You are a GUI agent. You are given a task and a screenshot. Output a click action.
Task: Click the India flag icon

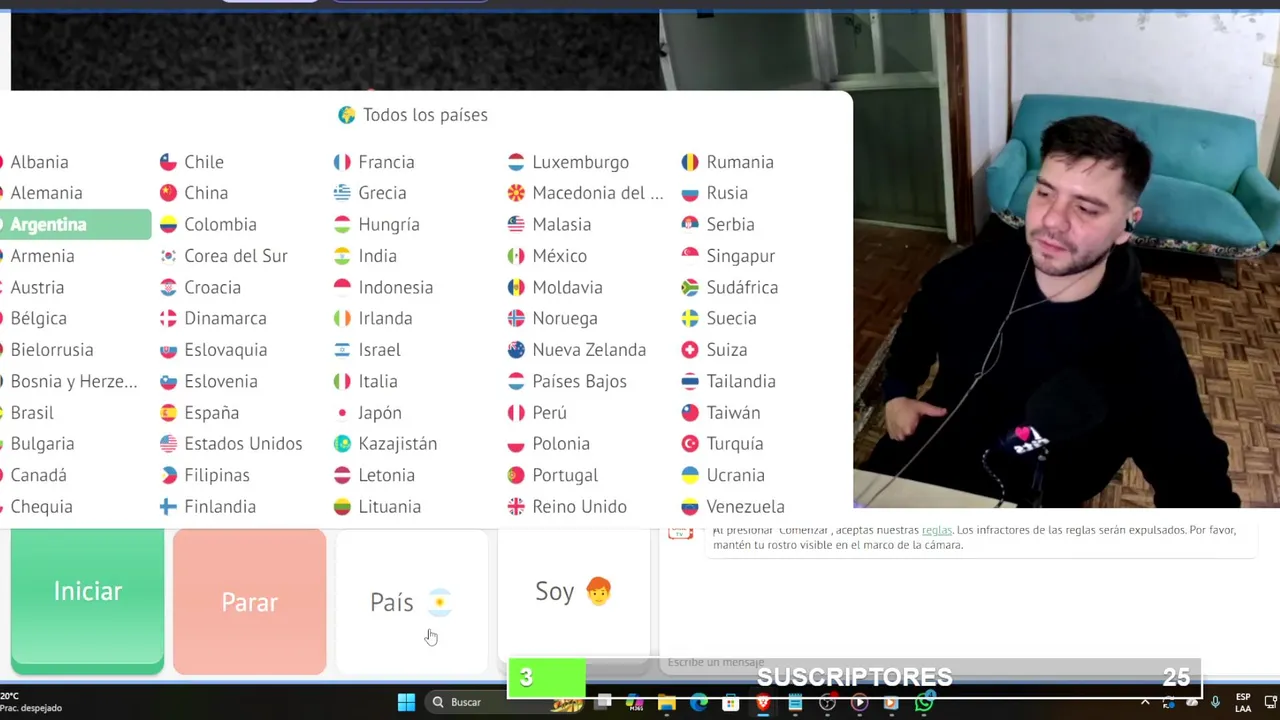(x=342, y=256)
